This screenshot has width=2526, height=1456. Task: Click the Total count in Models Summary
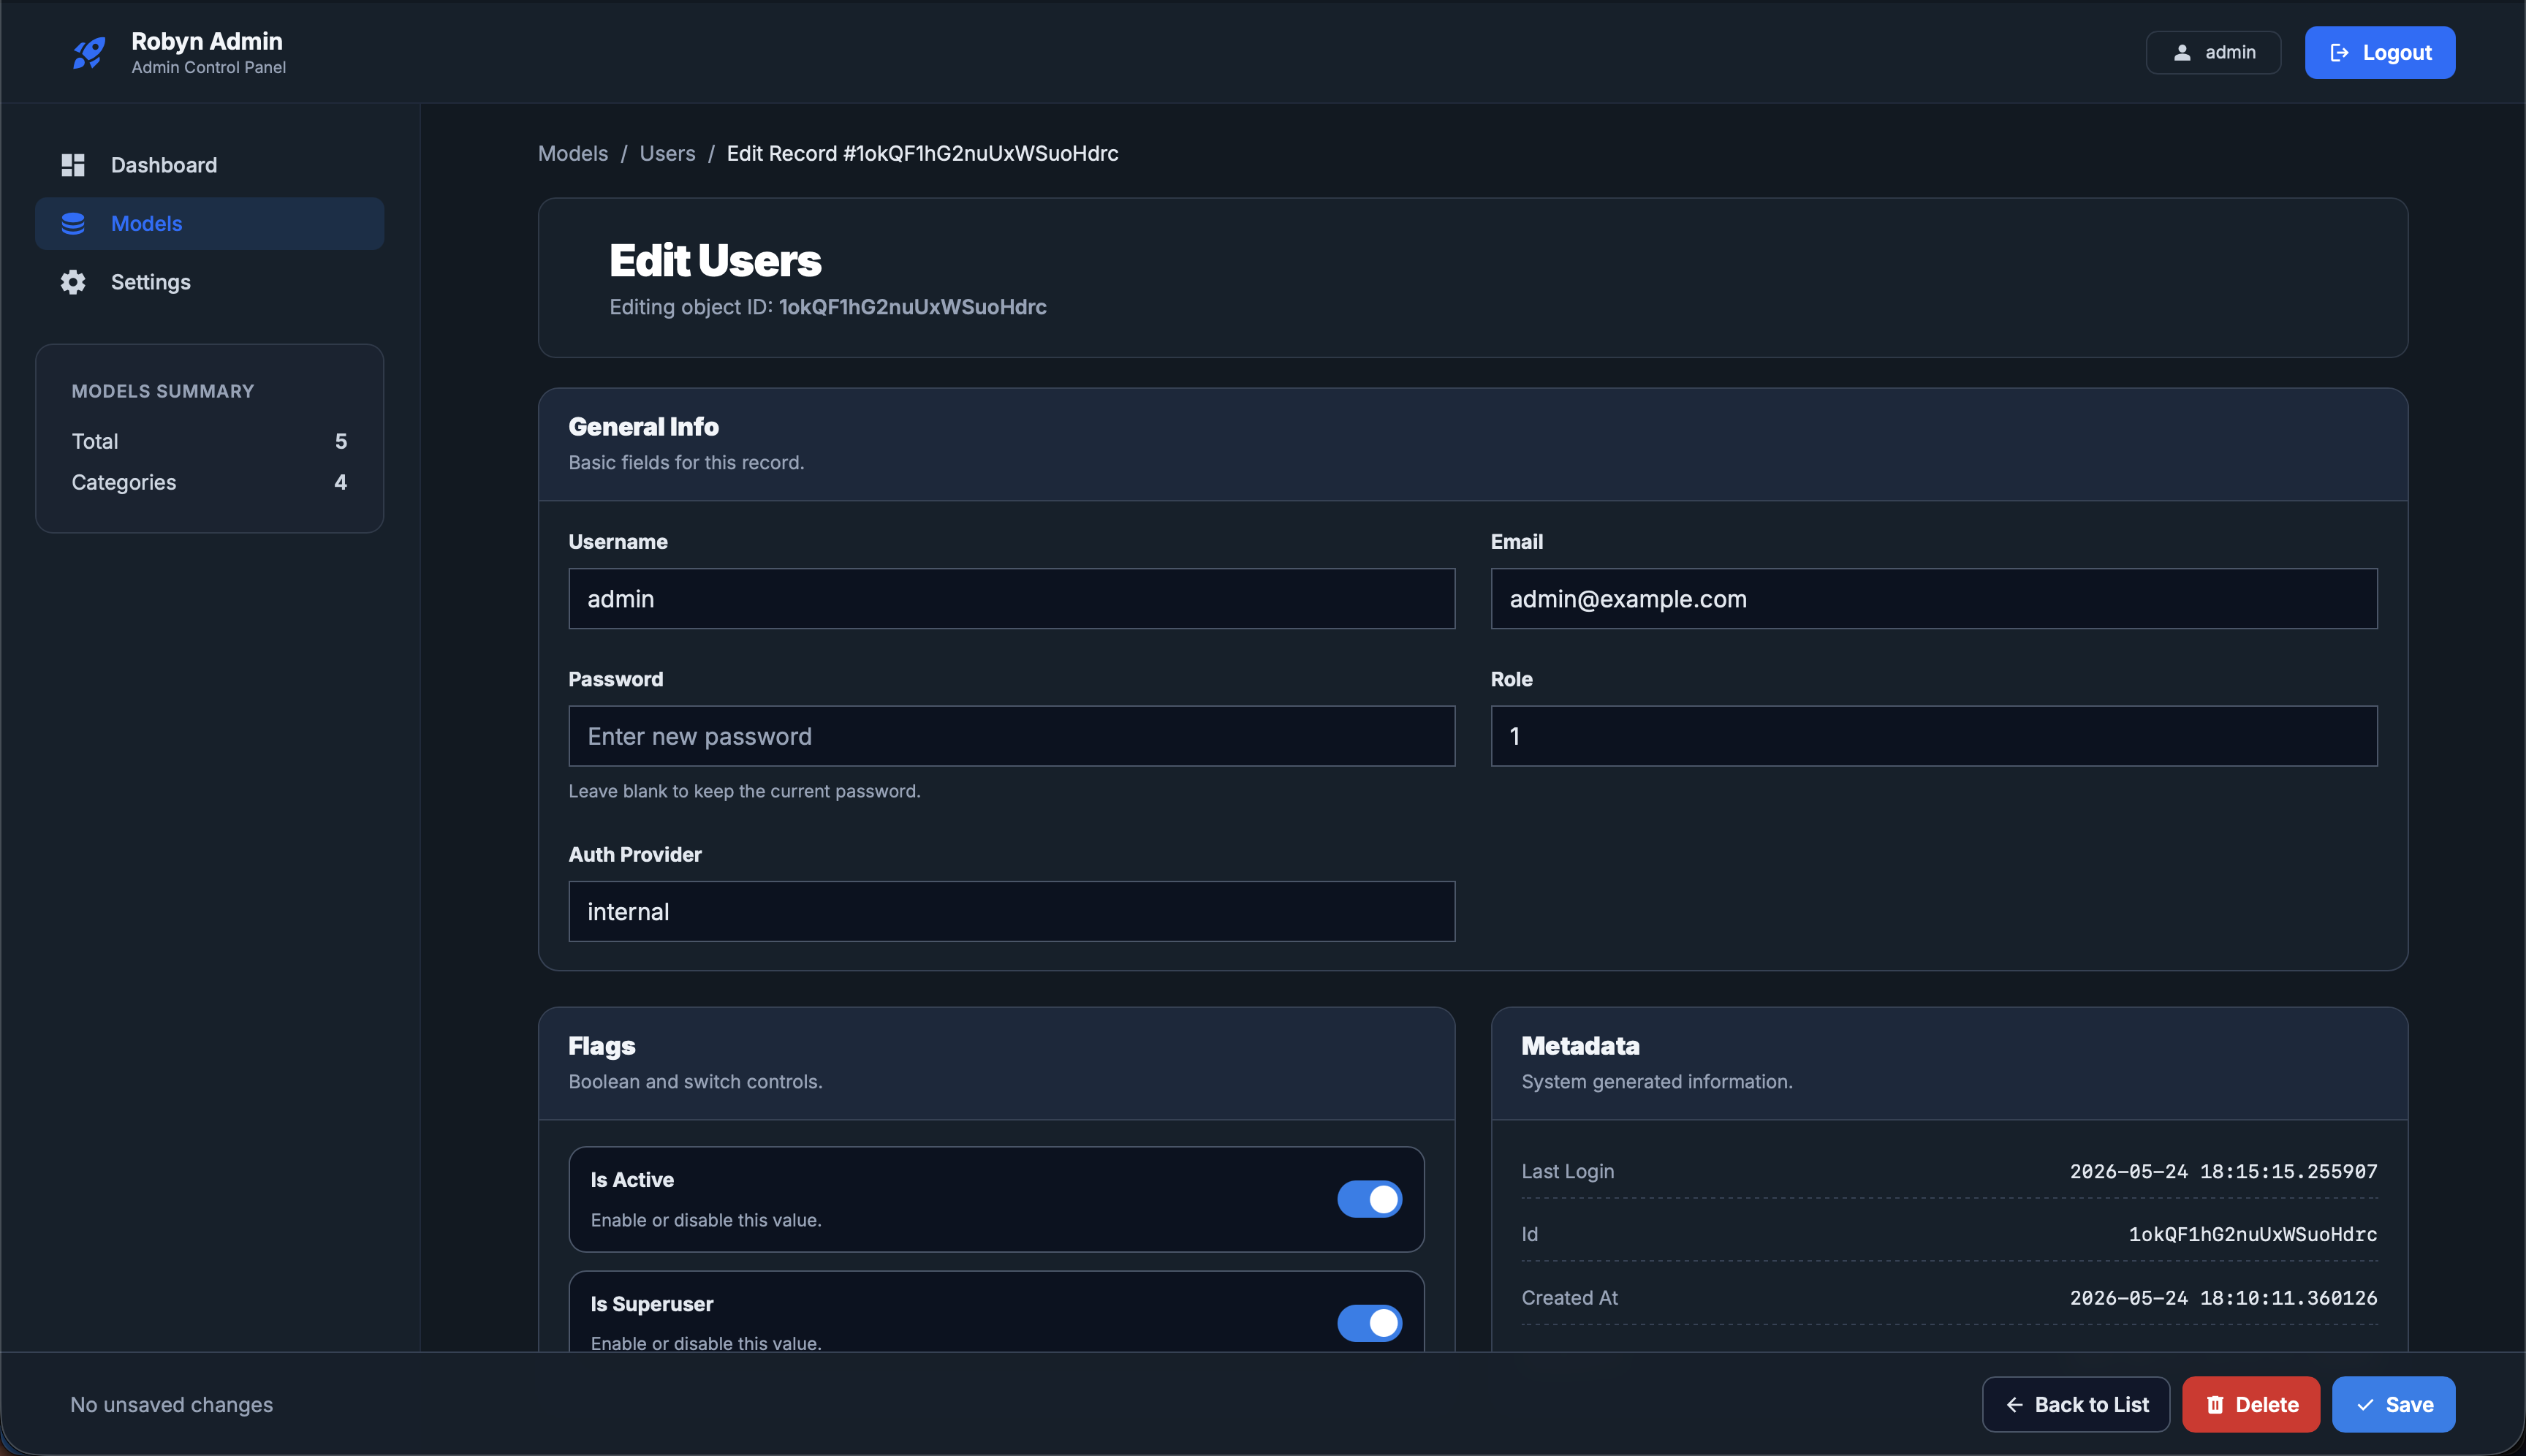341,441
